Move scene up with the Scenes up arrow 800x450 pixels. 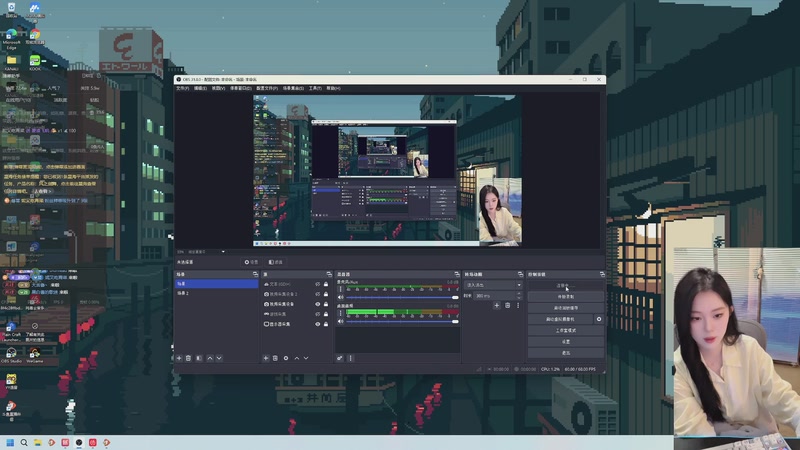coord(210,358)
